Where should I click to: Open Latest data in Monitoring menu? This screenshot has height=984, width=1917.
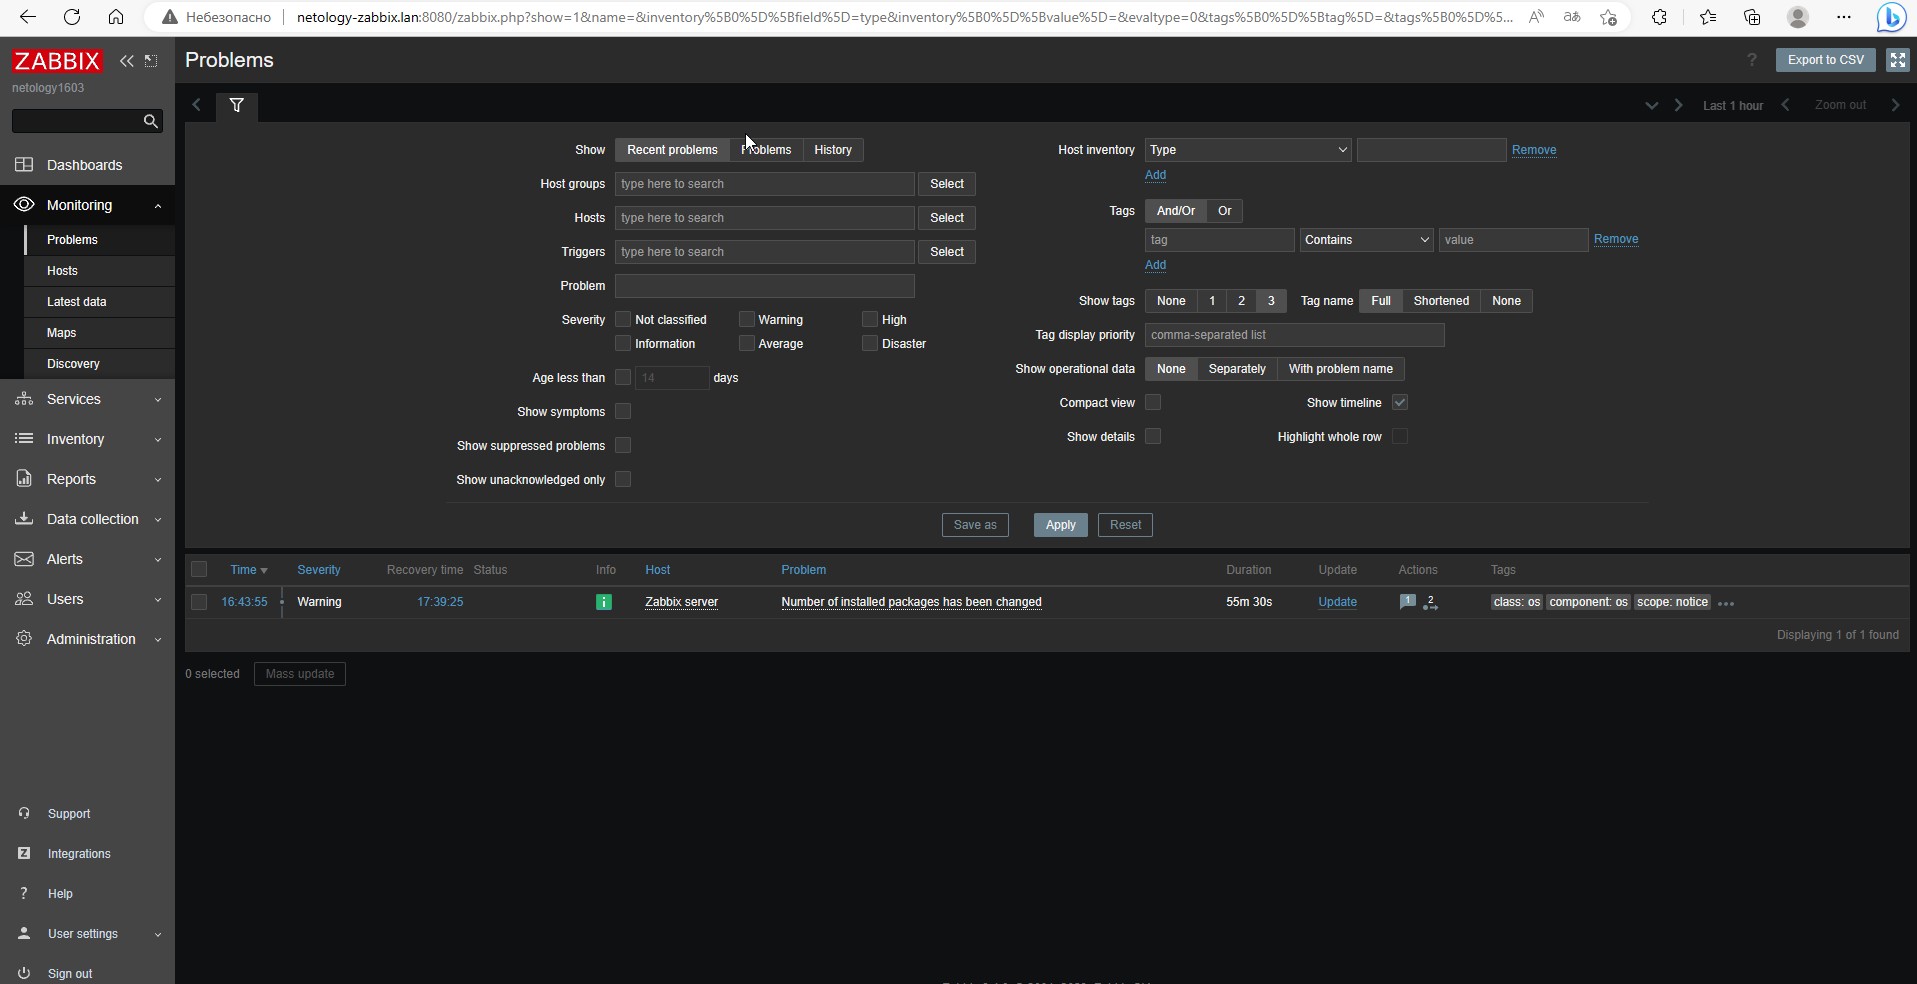coord(100,302)
